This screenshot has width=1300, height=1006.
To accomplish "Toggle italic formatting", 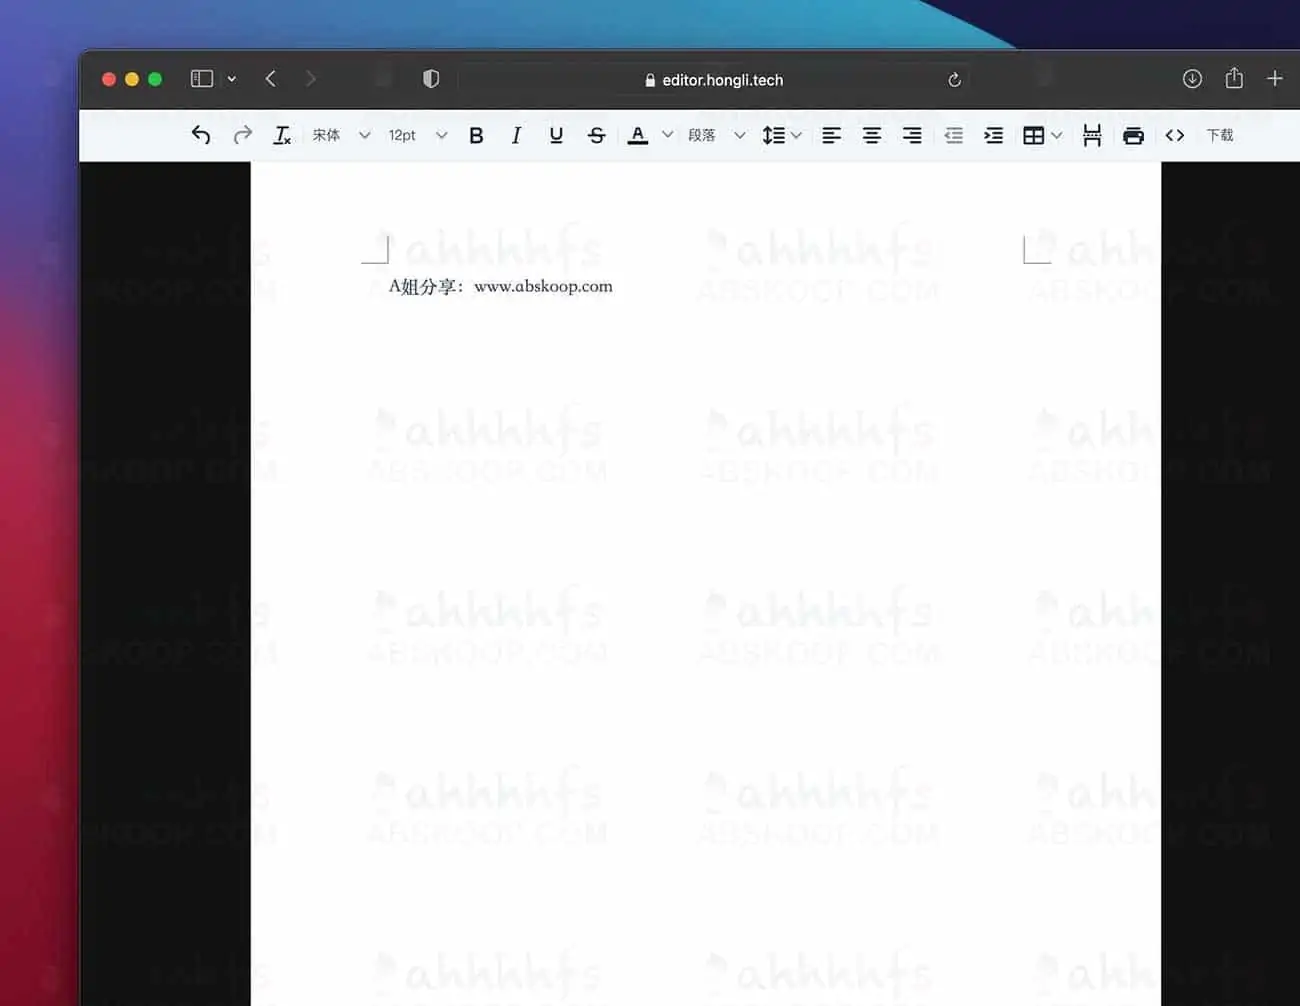I will (516, 135).
